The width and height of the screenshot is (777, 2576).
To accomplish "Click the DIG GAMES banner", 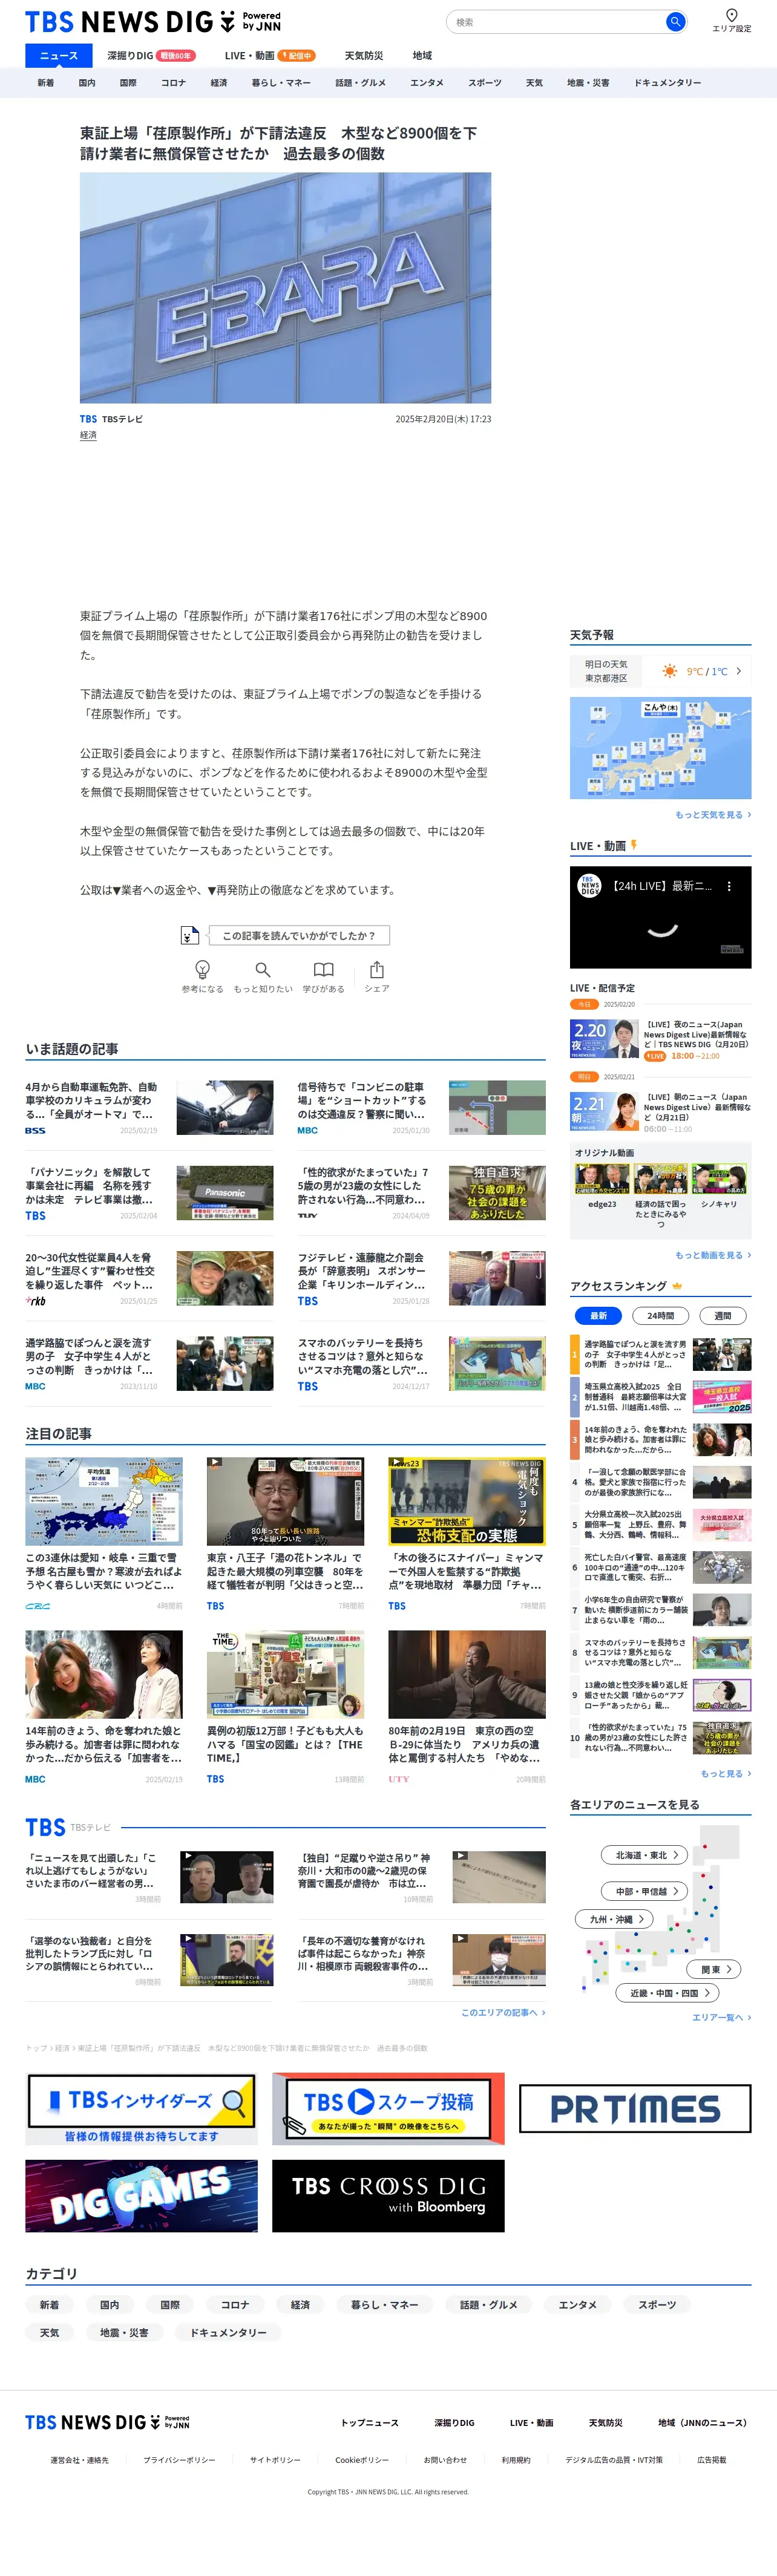I will tap(141, 2196).
